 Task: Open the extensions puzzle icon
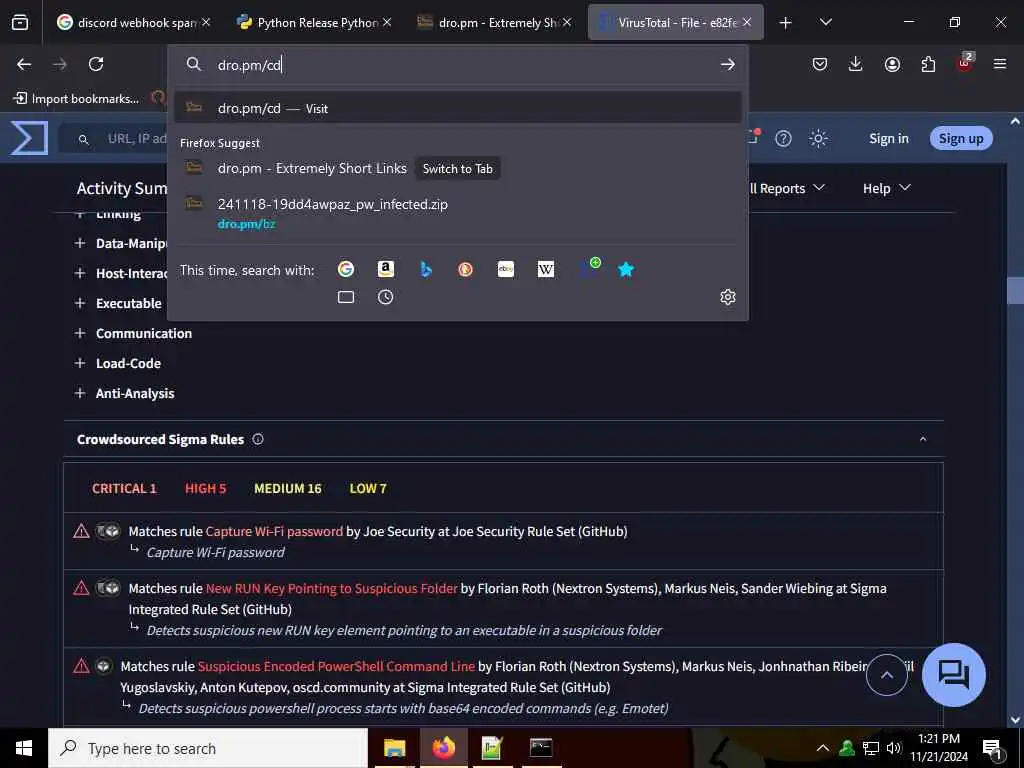[x=928, y=64]
